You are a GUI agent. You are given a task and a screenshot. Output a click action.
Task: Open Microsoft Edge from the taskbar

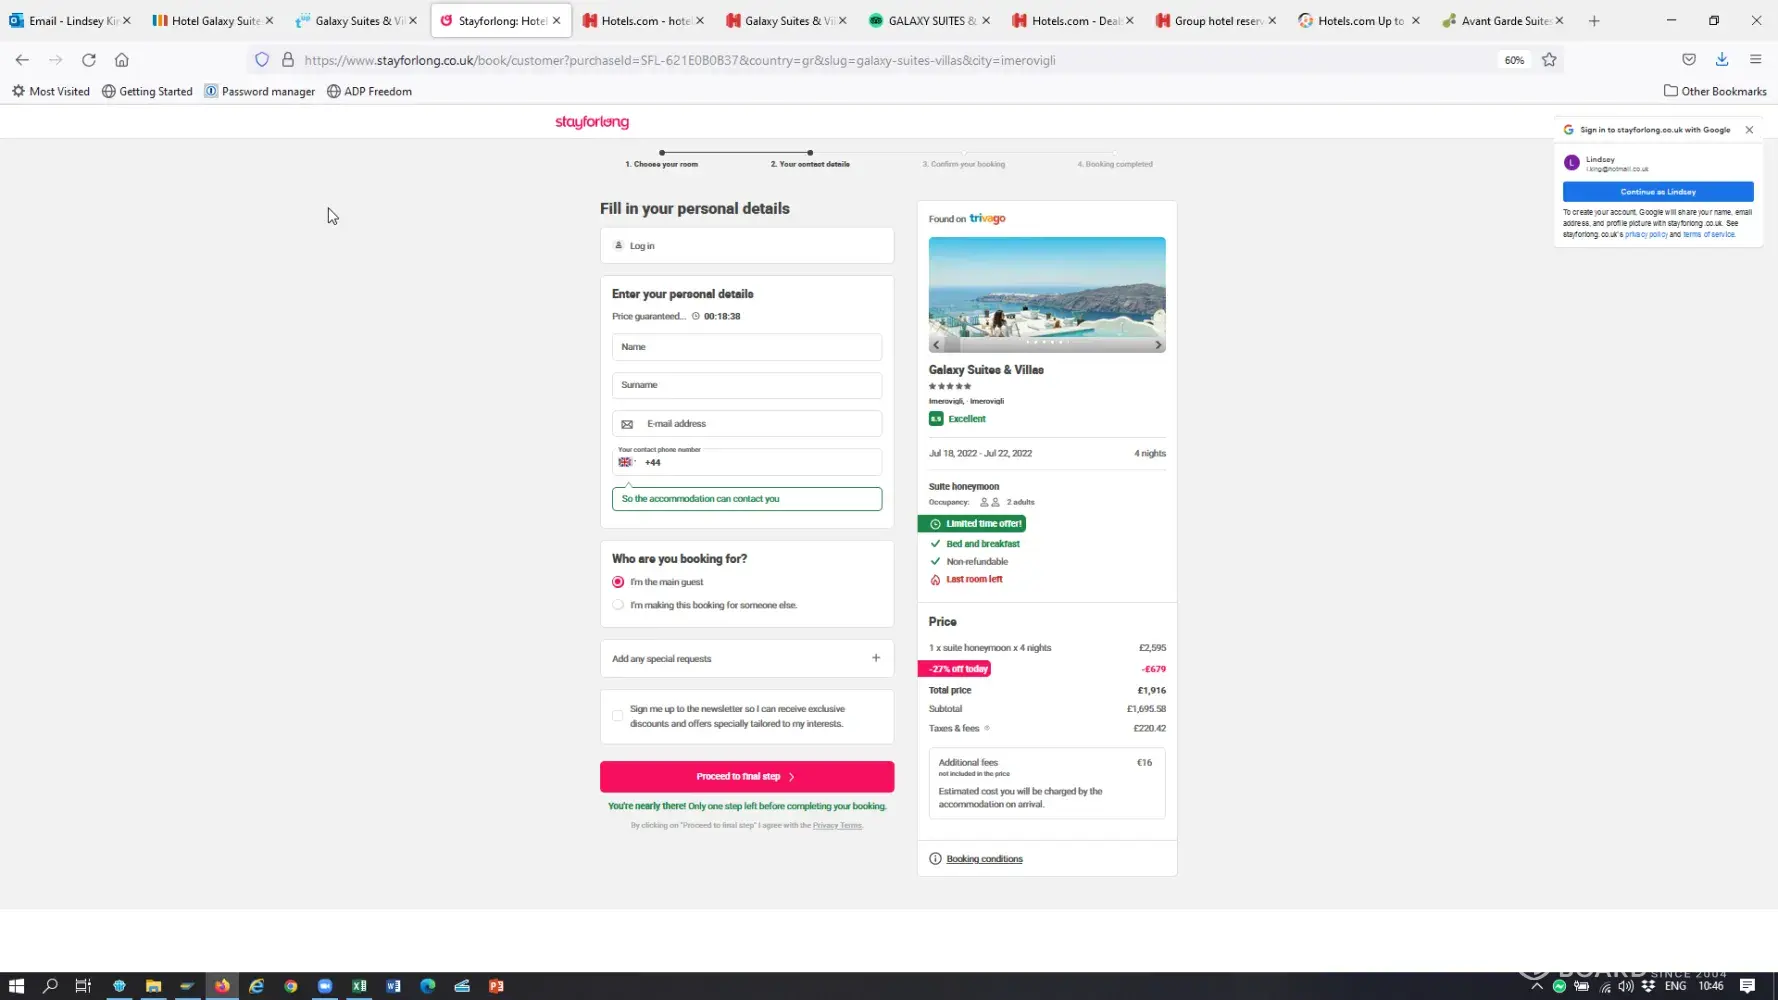click(428, 986)
